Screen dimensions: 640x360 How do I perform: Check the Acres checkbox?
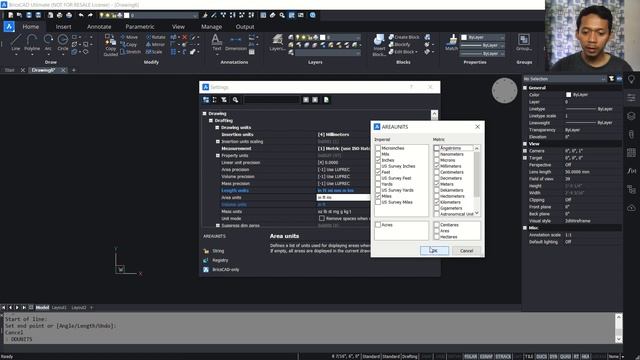click(378, 225)
